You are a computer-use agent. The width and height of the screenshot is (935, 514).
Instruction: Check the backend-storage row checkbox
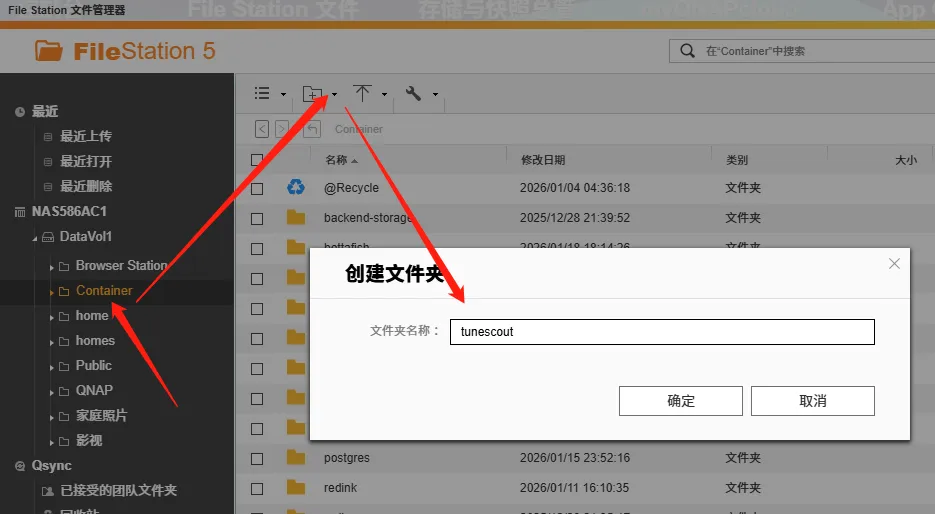click(x=257, y=218)
